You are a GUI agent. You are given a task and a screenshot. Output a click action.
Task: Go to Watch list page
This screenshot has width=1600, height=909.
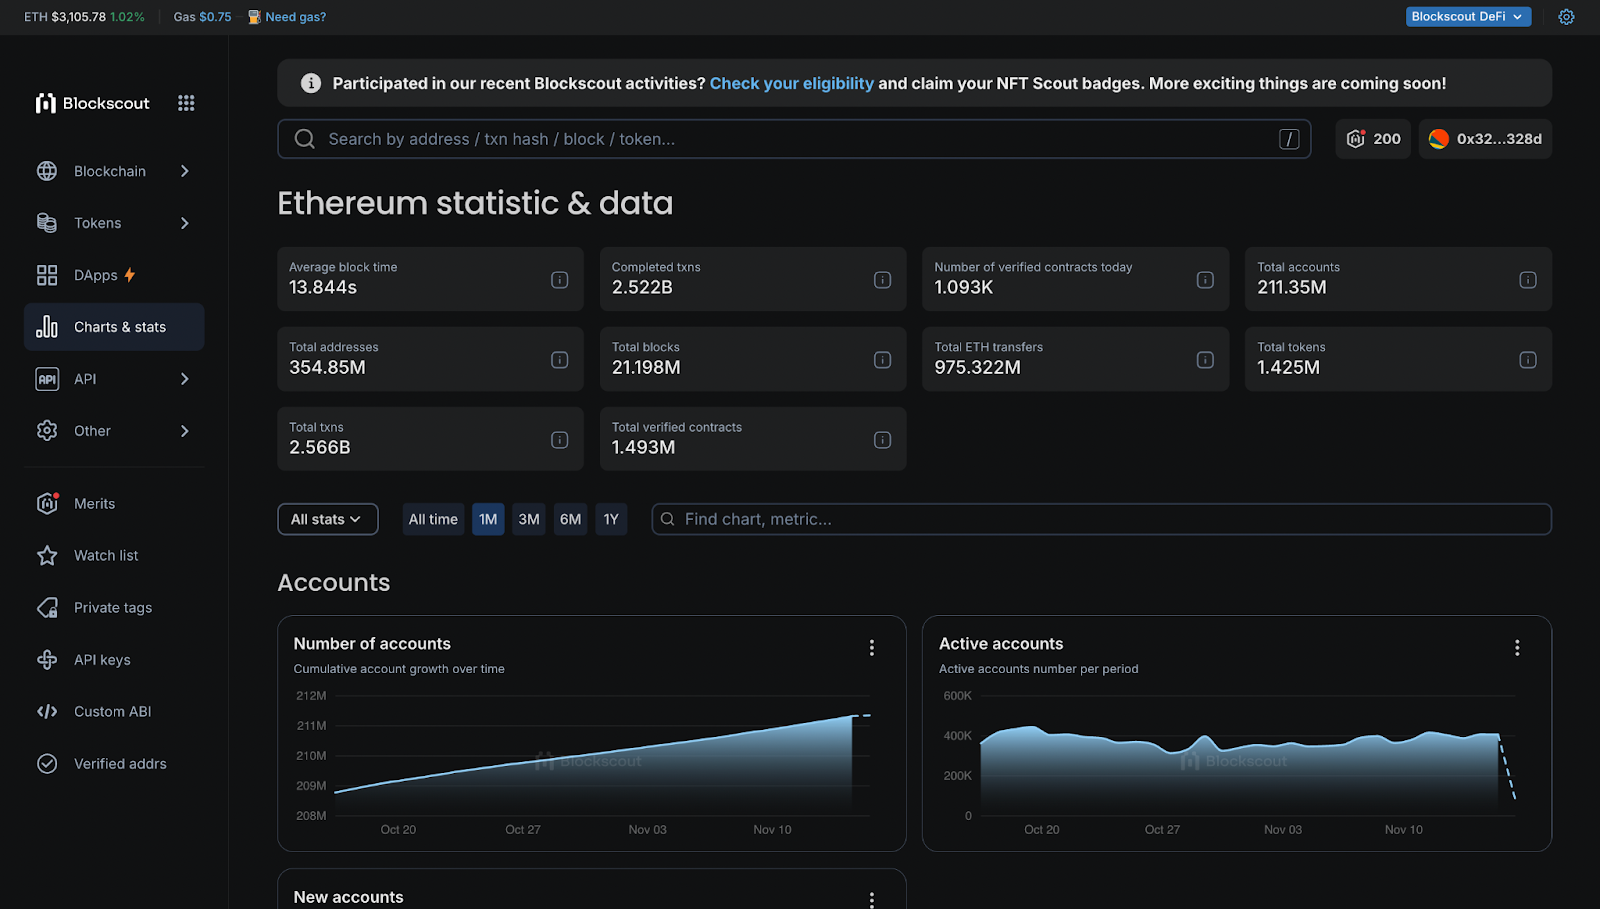[114, 556]
